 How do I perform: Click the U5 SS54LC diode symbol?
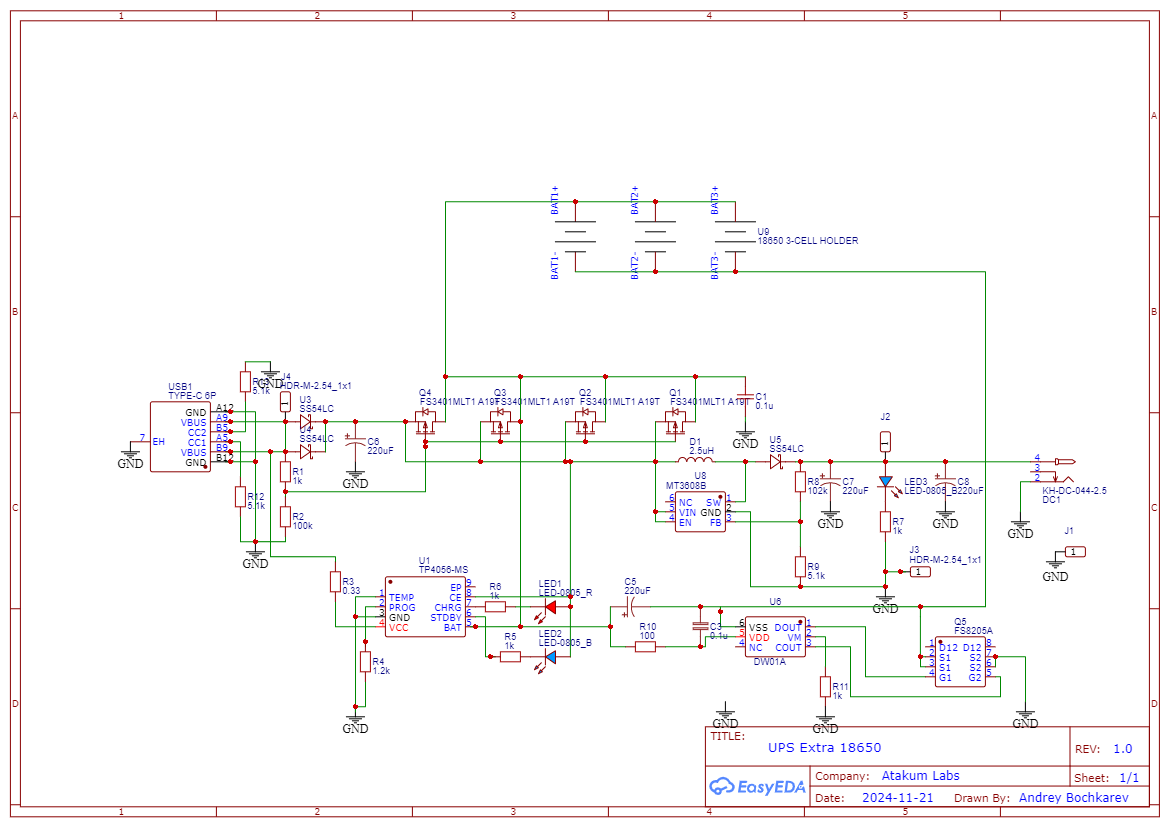(775, 462)
